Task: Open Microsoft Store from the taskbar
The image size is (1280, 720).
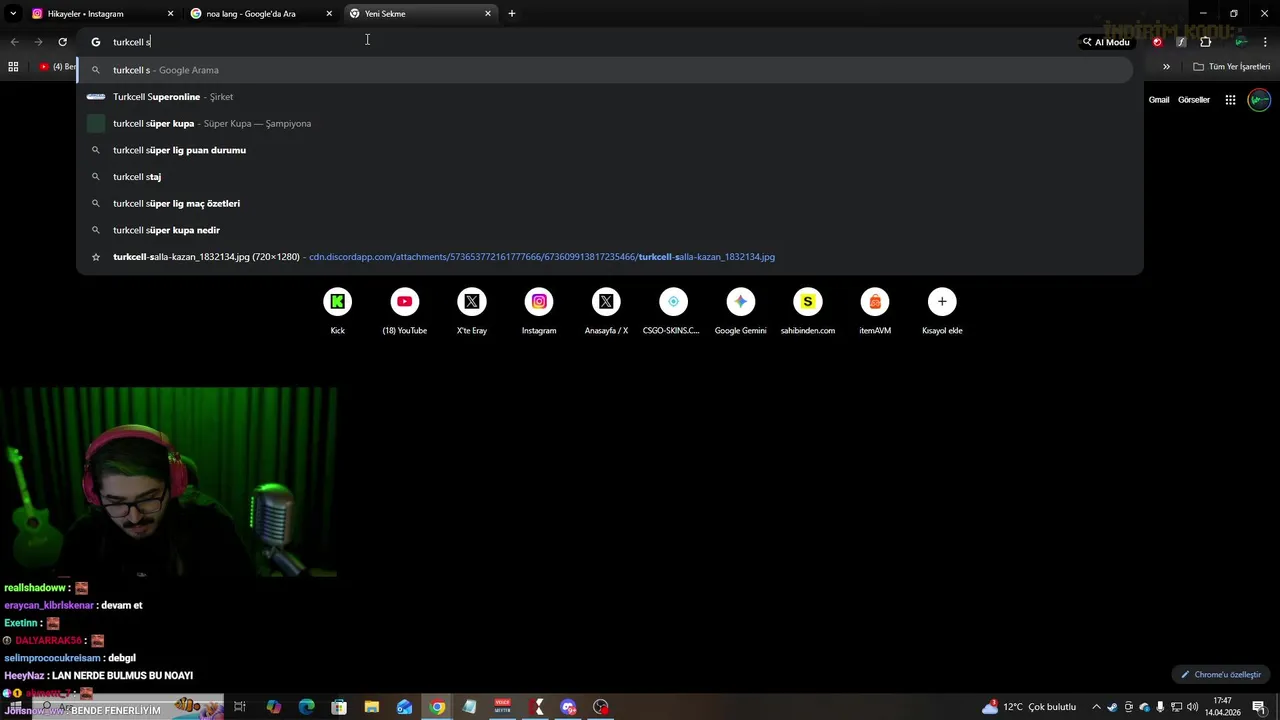Action: (339, 707)
